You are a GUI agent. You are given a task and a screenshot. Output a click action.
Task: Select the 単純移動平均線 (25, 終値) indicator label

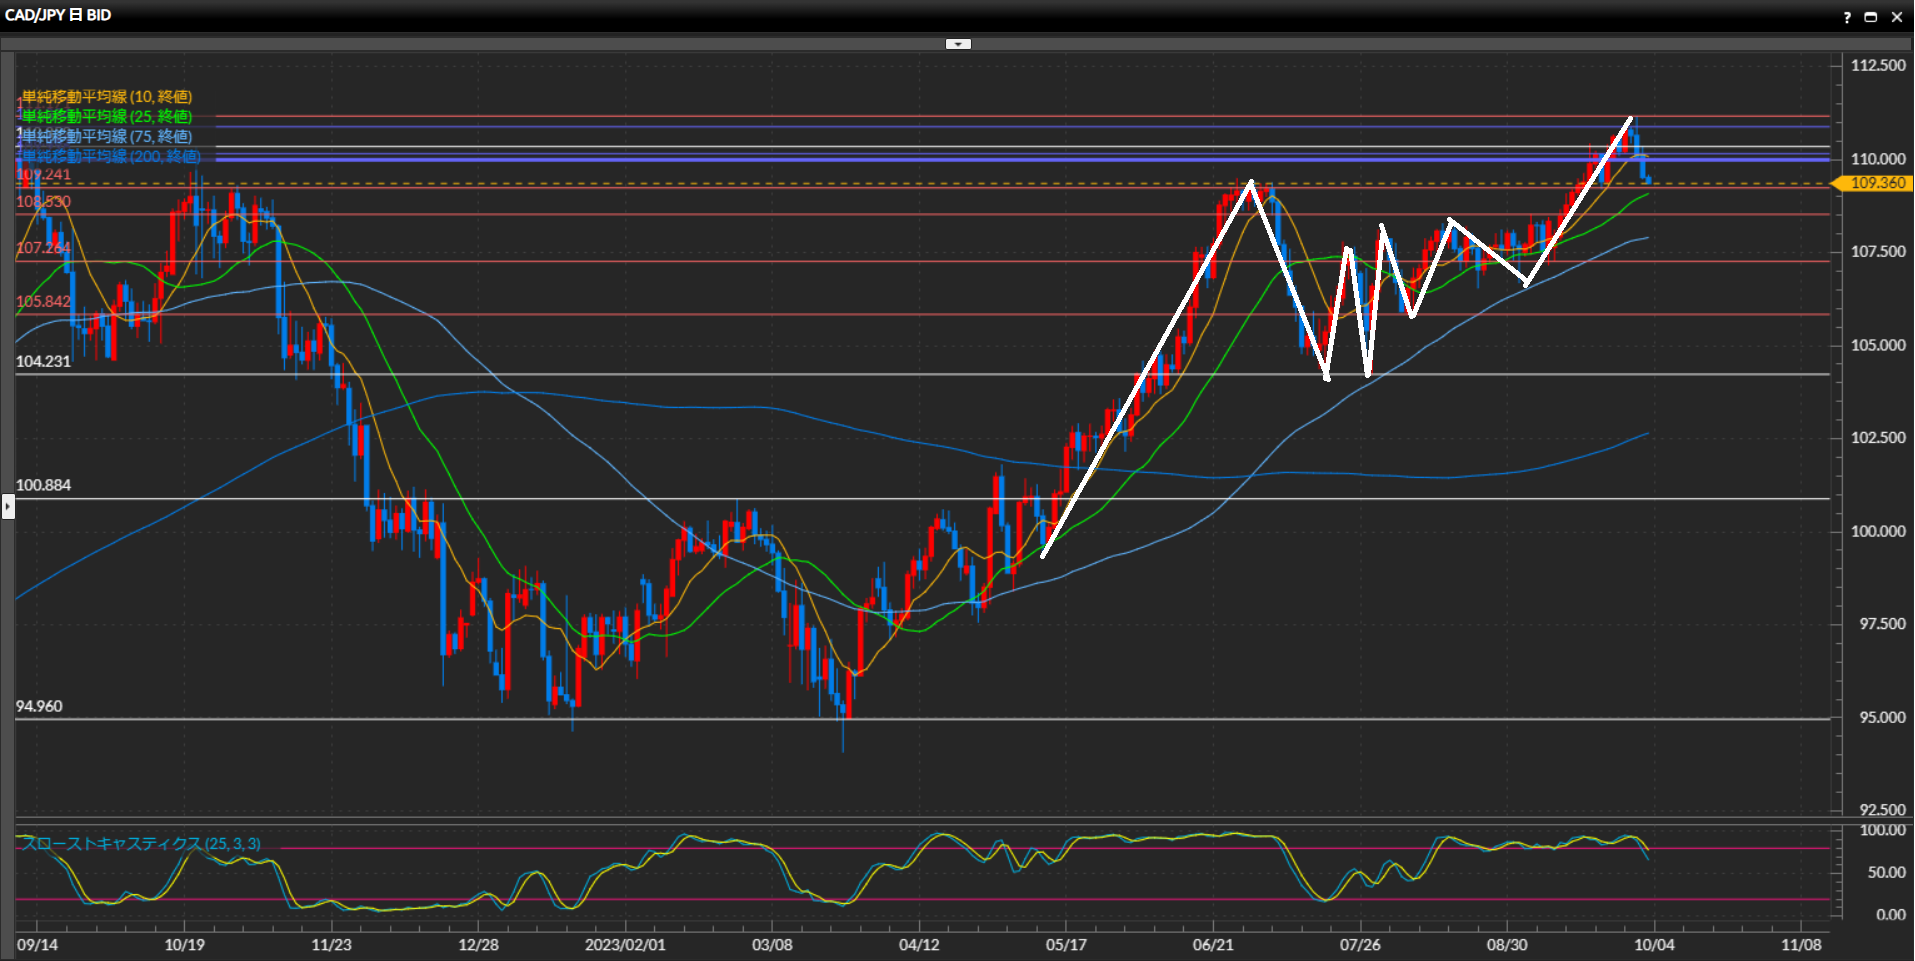click(107, 117)
